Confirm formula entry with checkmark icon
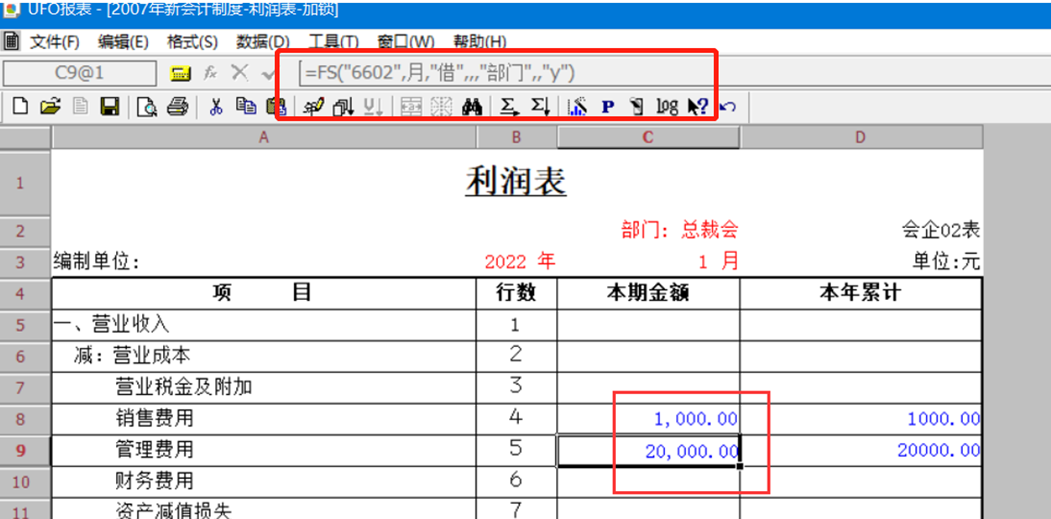The image size is (1051, 519). click(x=269, y=73)
